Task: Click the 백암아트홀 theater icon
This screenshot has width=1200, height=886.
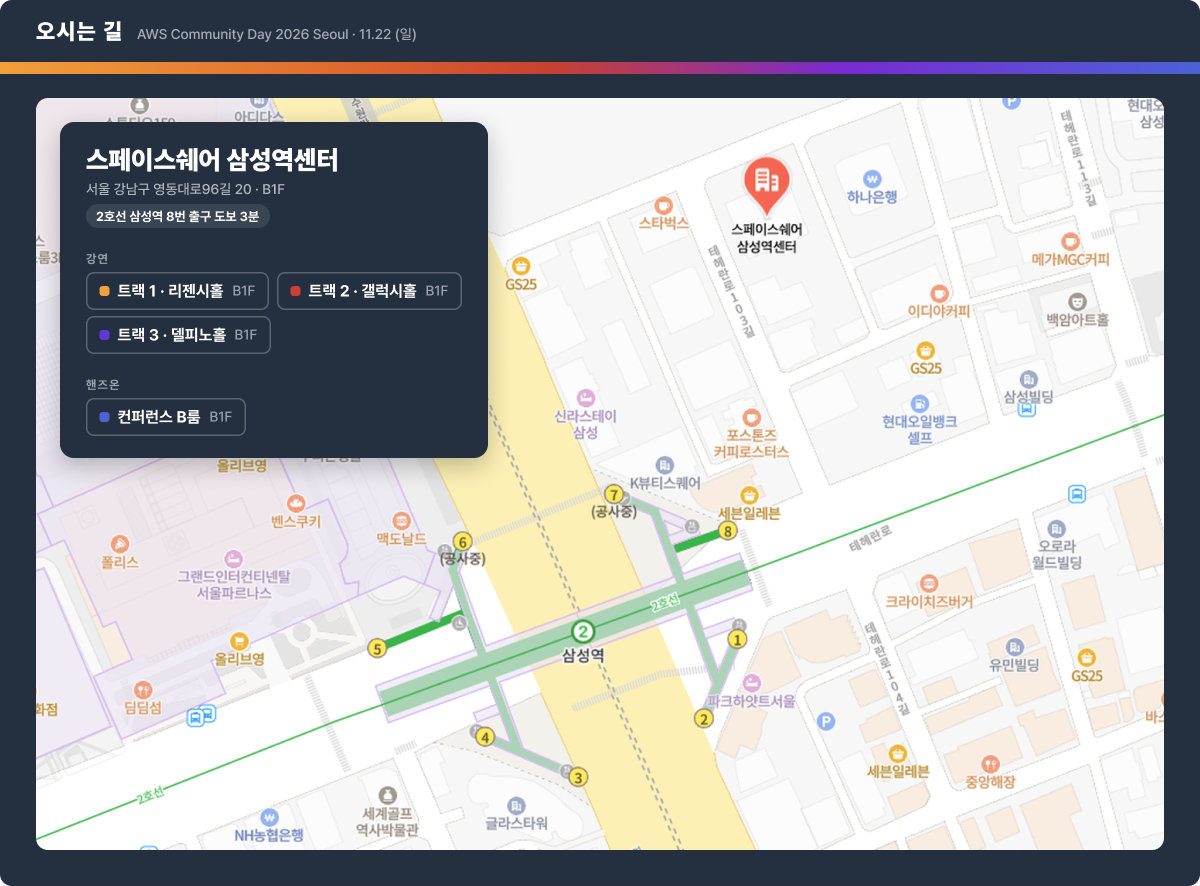Action: point(1077,301)
